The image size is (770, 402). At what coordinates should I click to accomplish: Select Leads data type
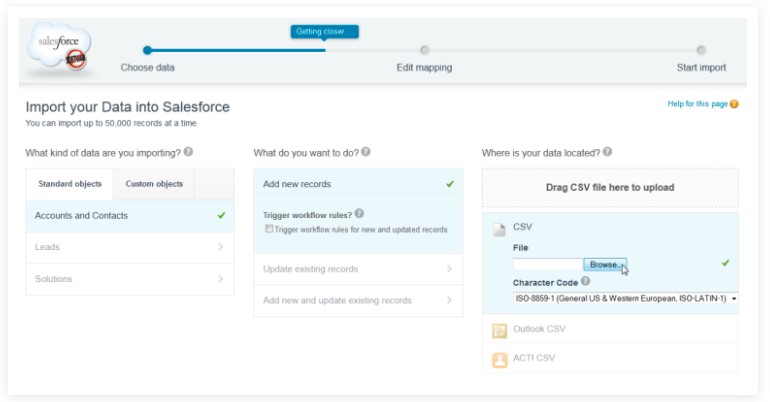pyautogui.click(x=130, y=247)
